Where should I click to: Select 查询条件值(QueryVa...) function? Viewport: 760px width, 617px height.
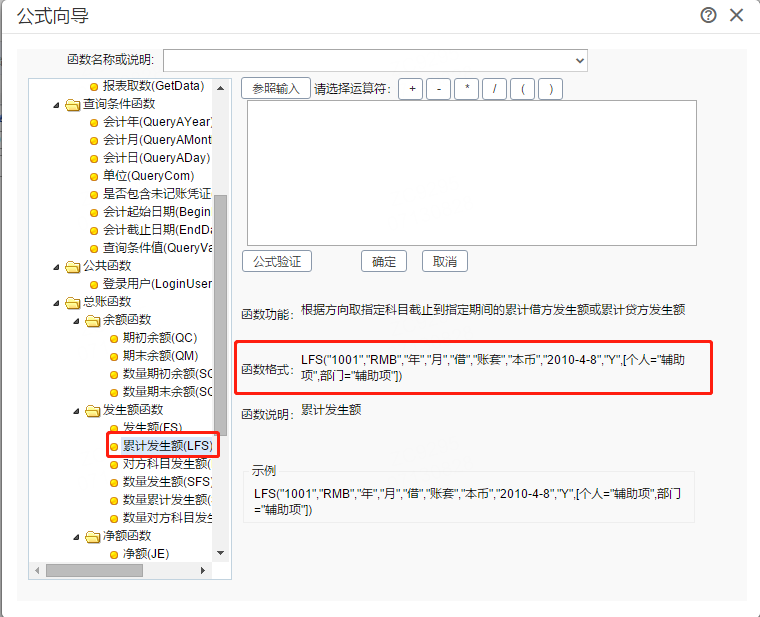[x=157, y=248]
